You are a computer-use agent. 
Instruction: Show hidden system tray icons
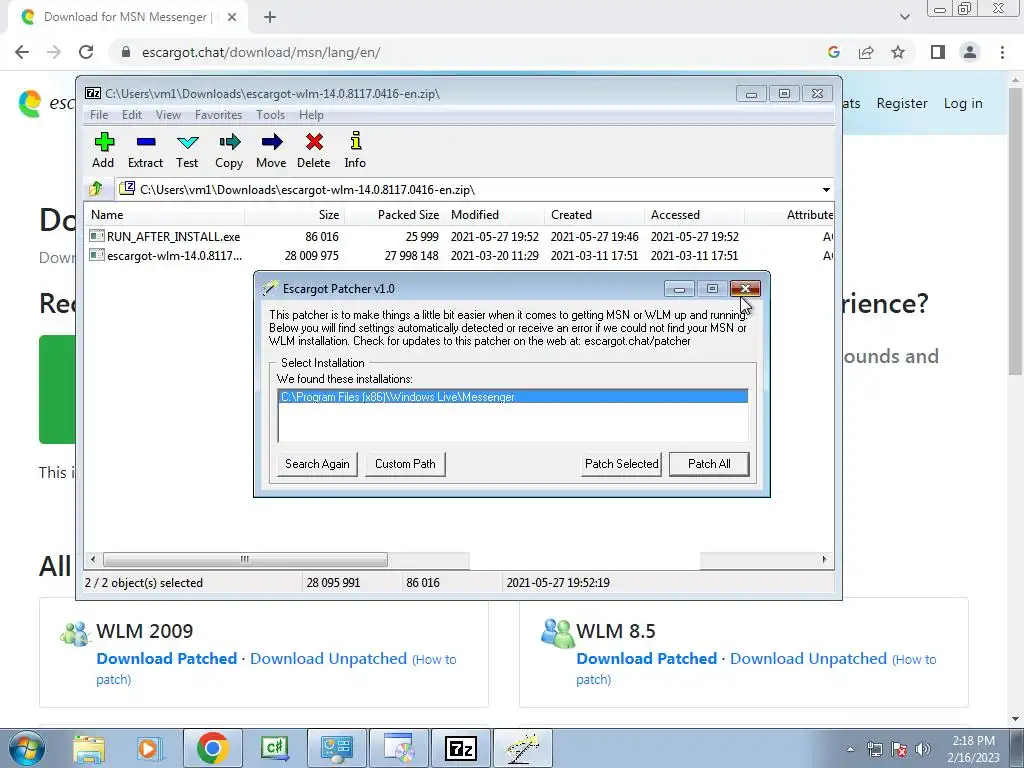(x=850, y=749)
